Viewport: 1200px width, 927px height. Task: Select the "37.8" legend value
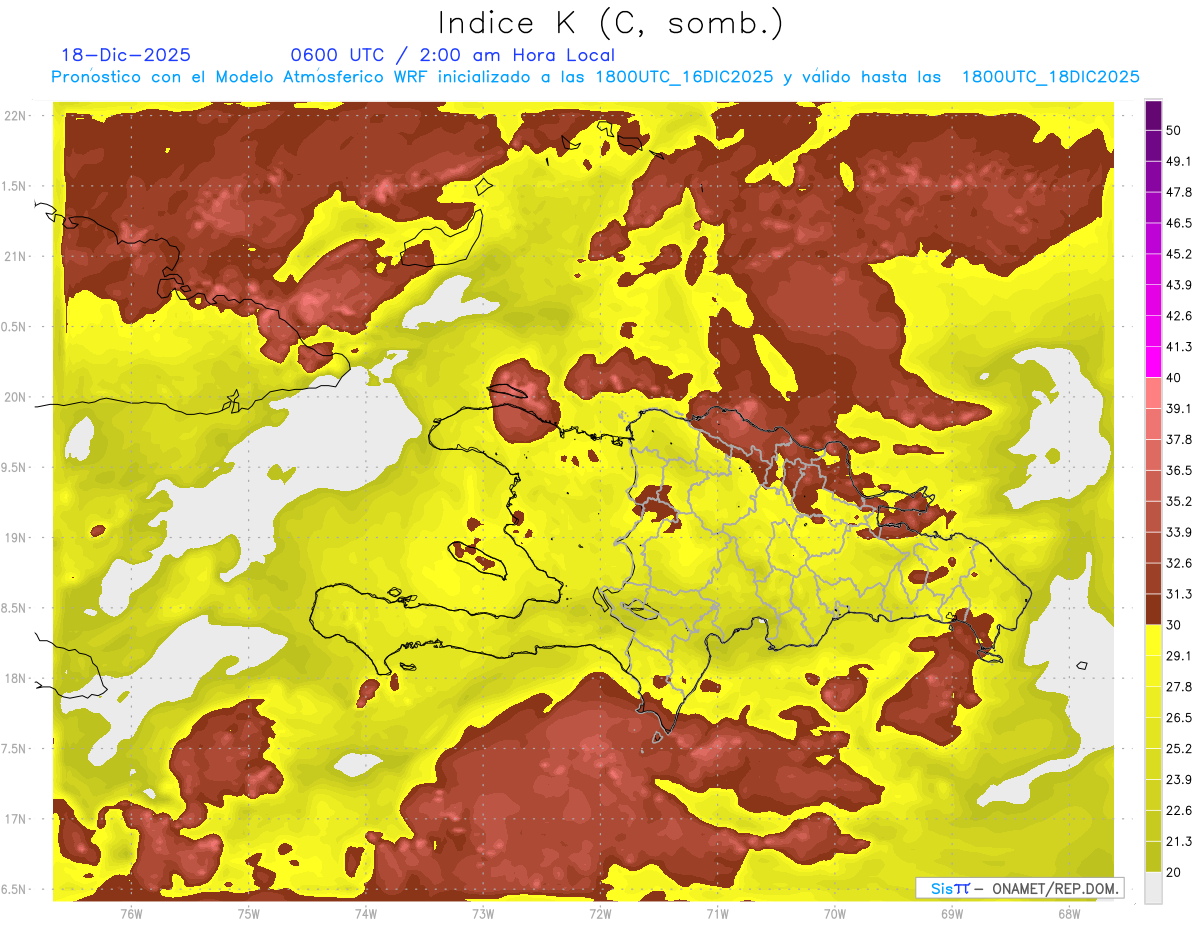[x=1178, y=439]
